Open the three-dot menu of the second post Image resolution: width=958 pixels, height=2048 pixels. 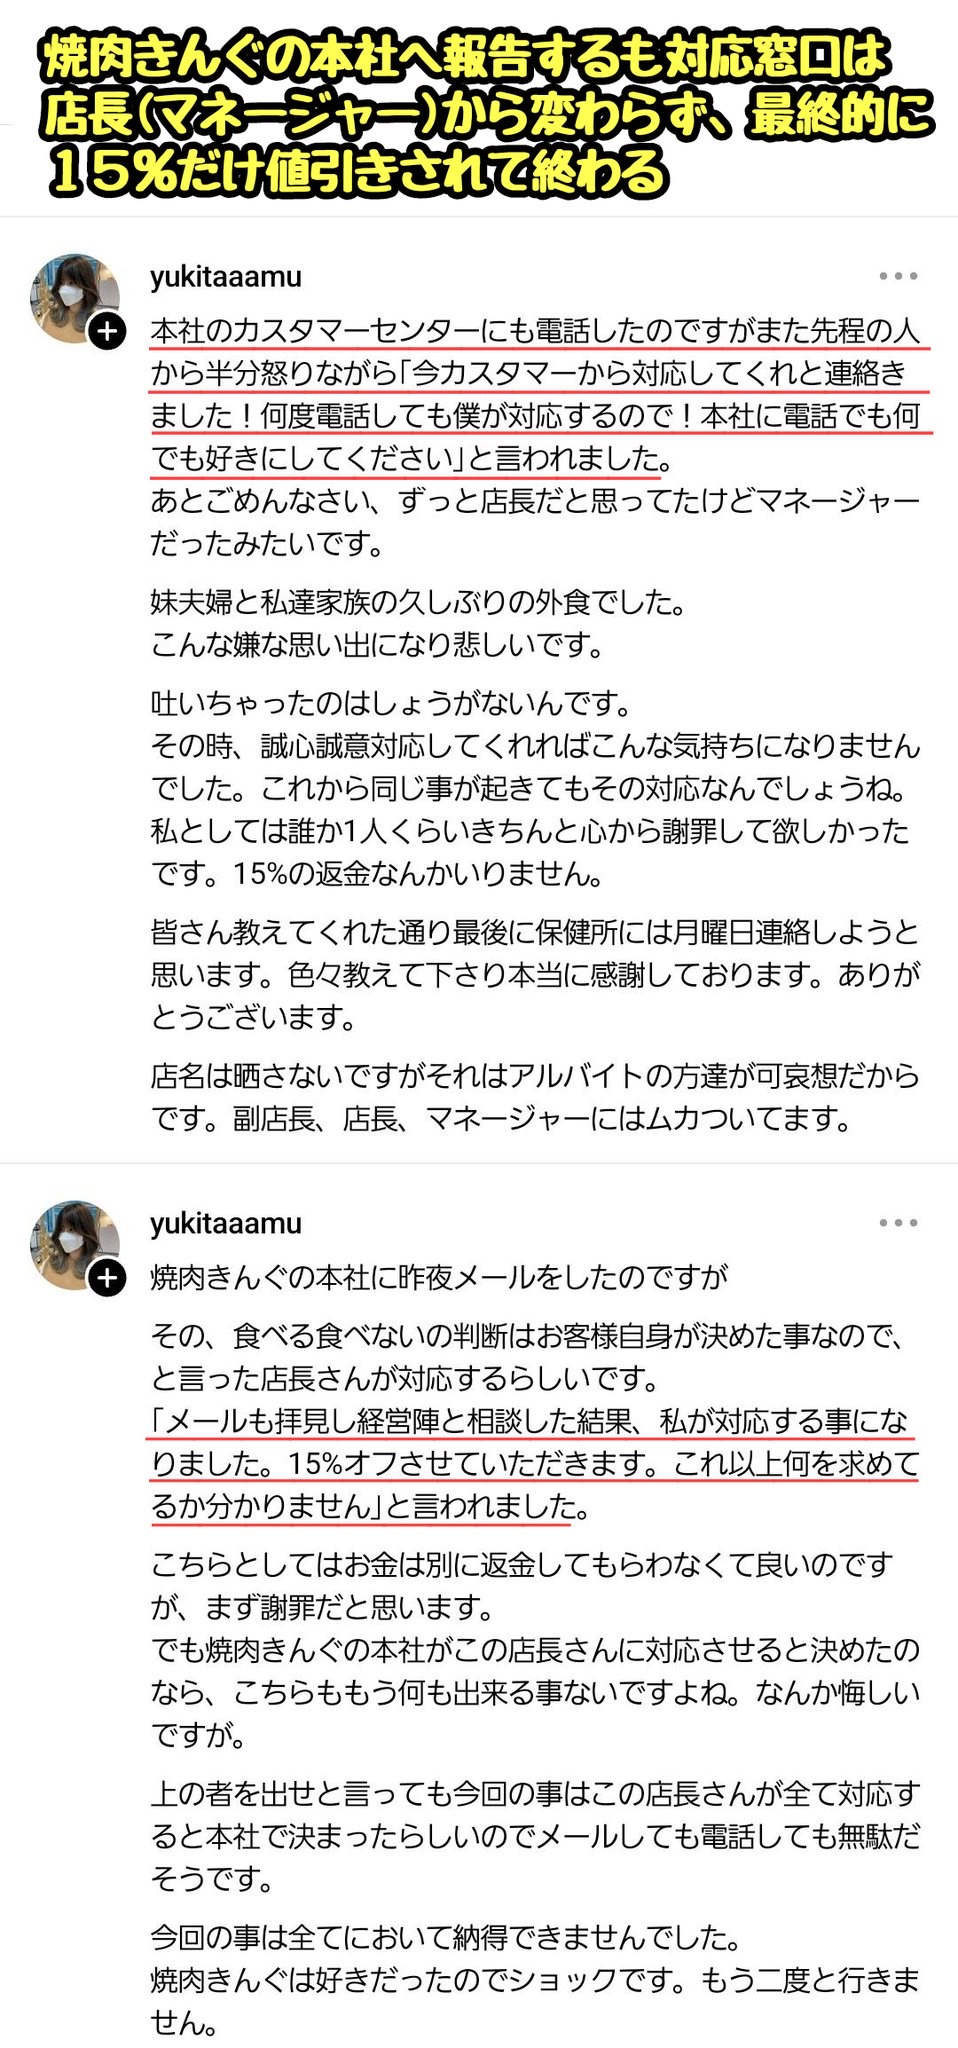(x=897, y=1223)
